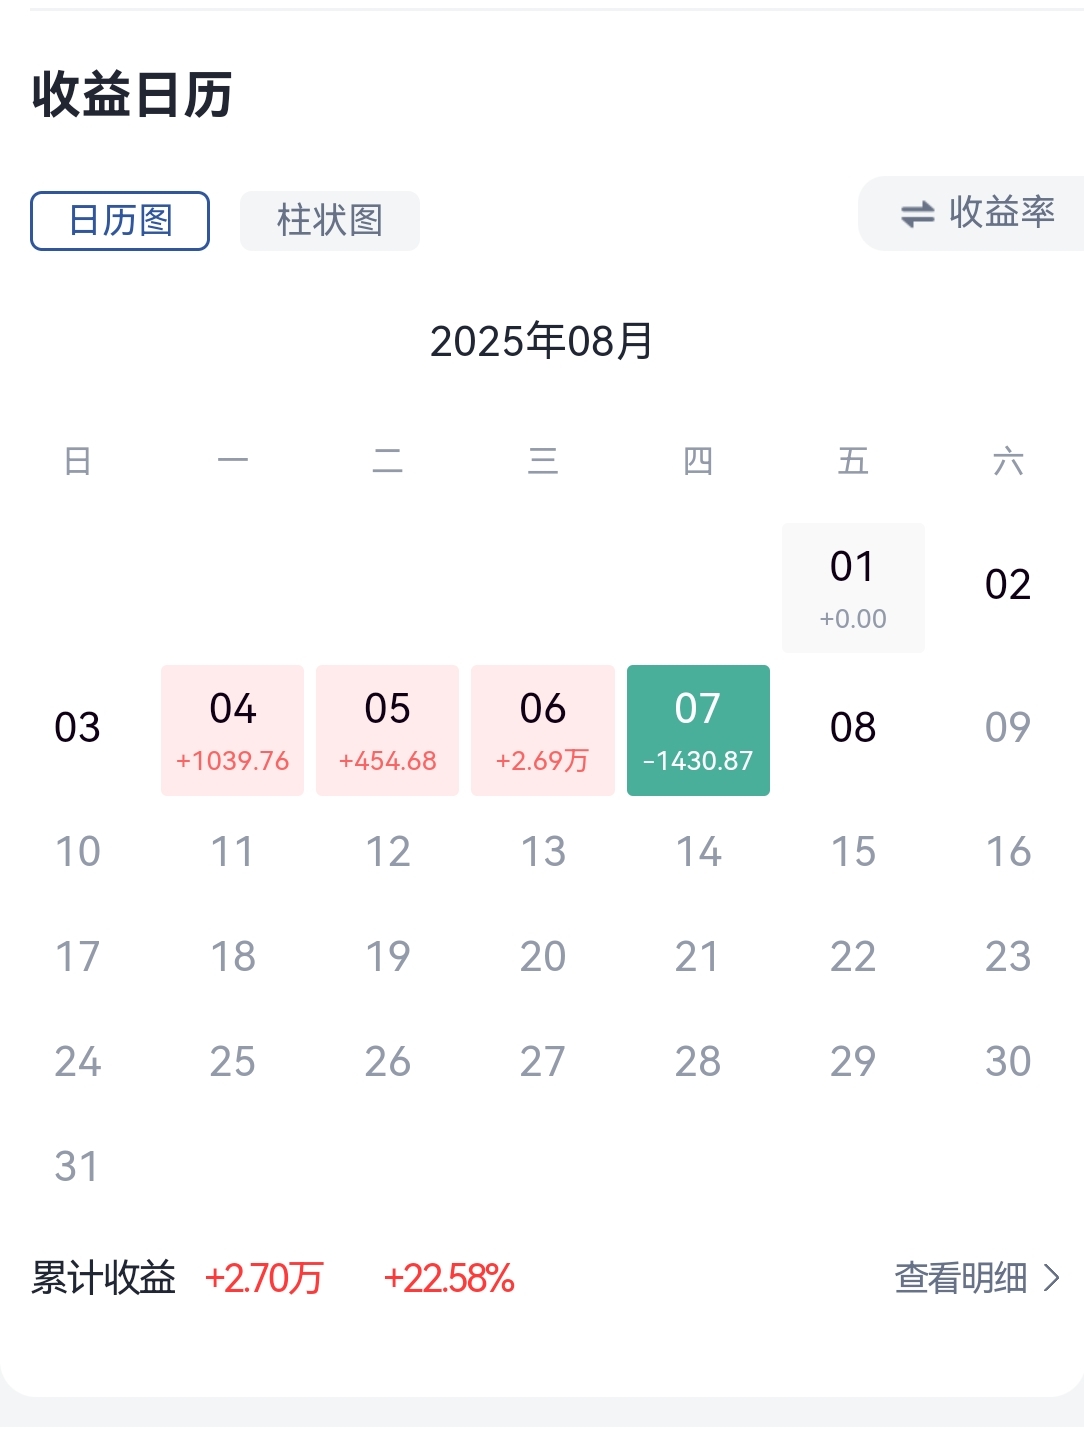Image resolution: width=1084 pixels, height=1433 pixels.
Task: Select date 20 on the calendar
Action: click(x=543, y=957)
